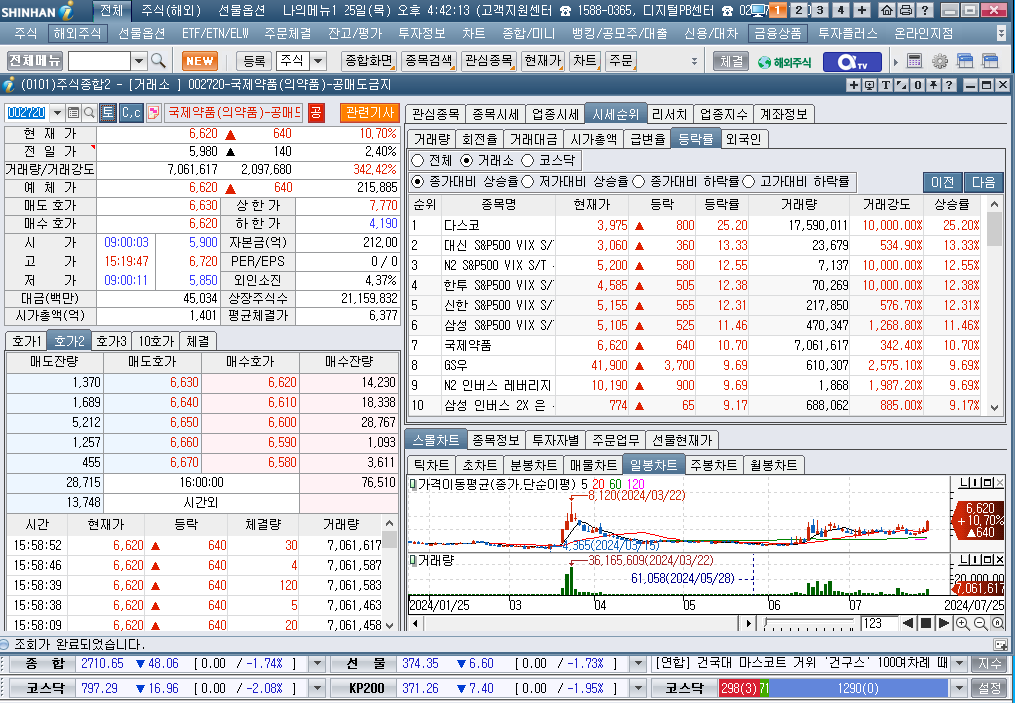
Task: Open settings gear in toolbar
Action: click(x=939, y=61)
